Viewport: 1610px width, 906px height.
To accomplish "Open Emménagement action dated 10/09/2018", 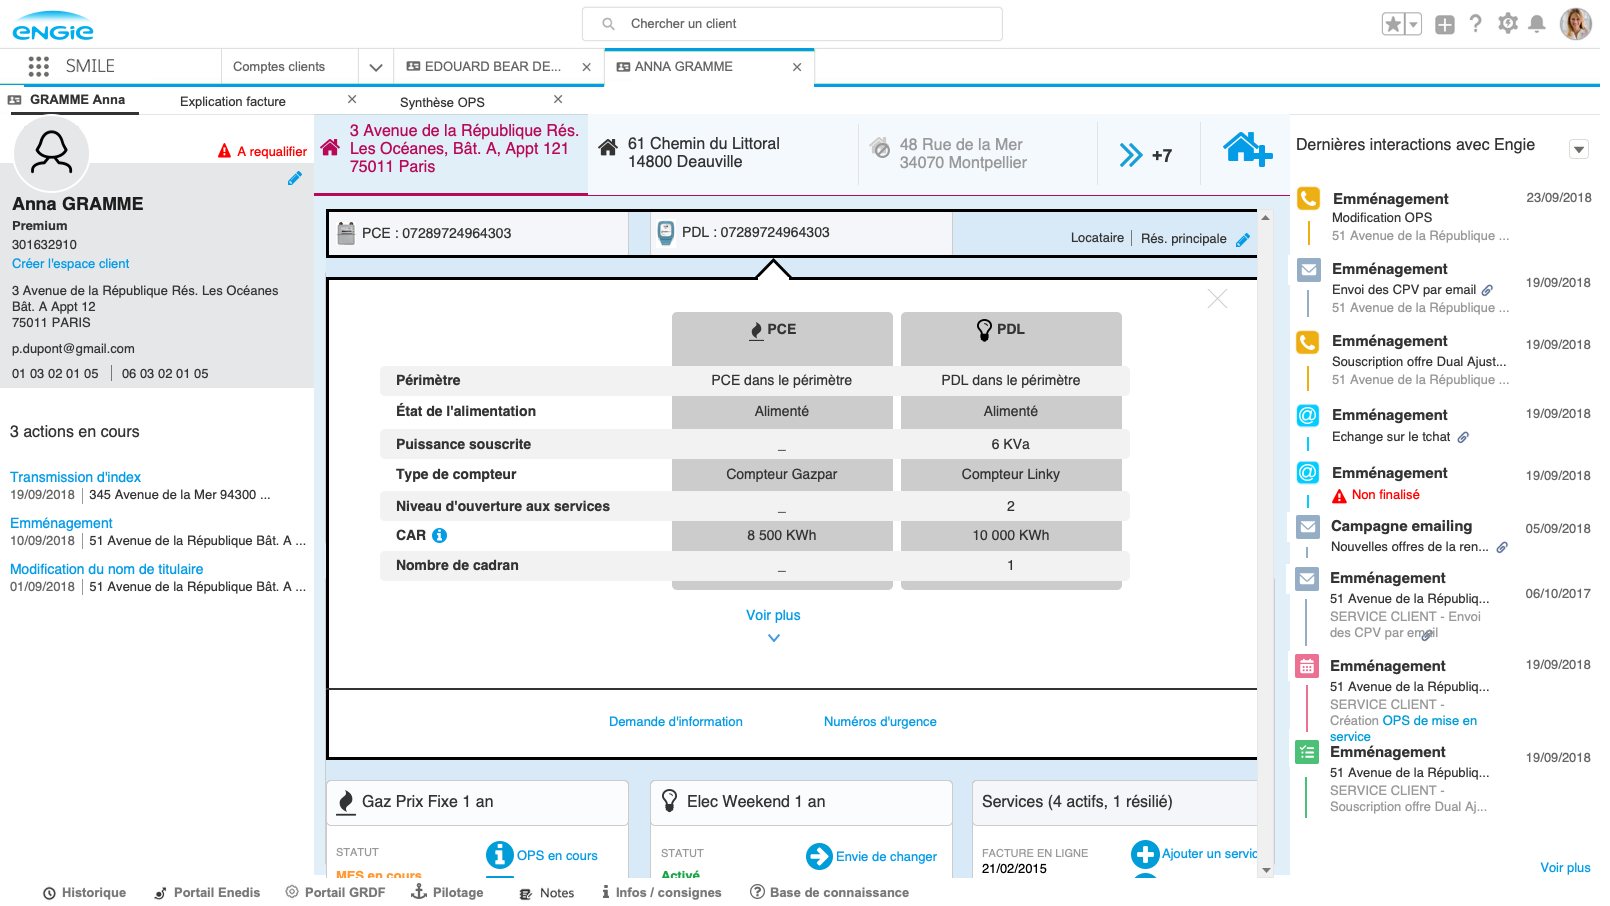I will pos(61,523).
